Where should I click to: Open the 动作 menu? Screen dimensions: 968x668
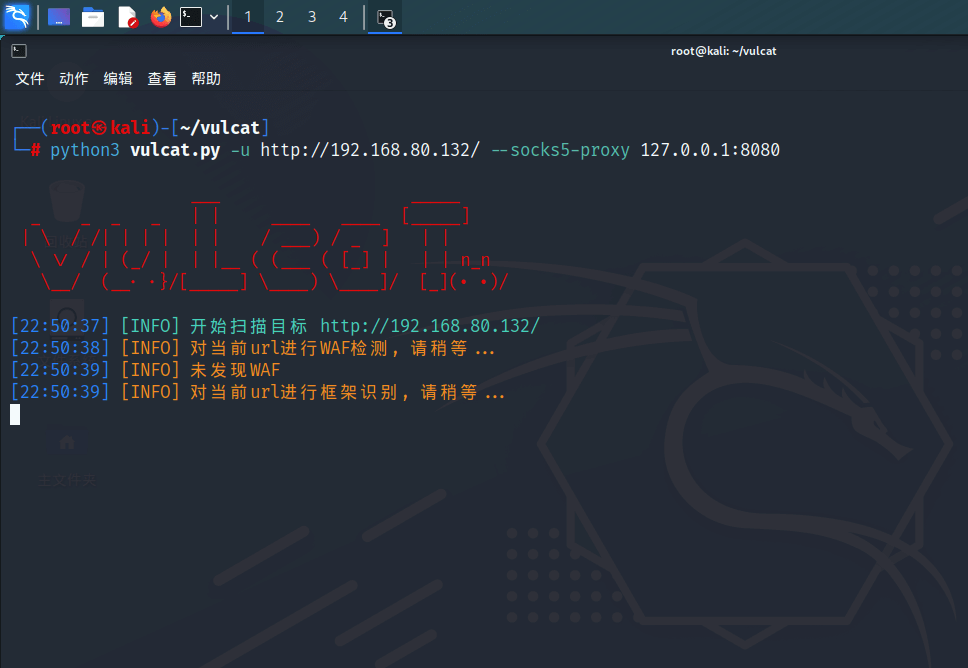(x=73, y=78)
